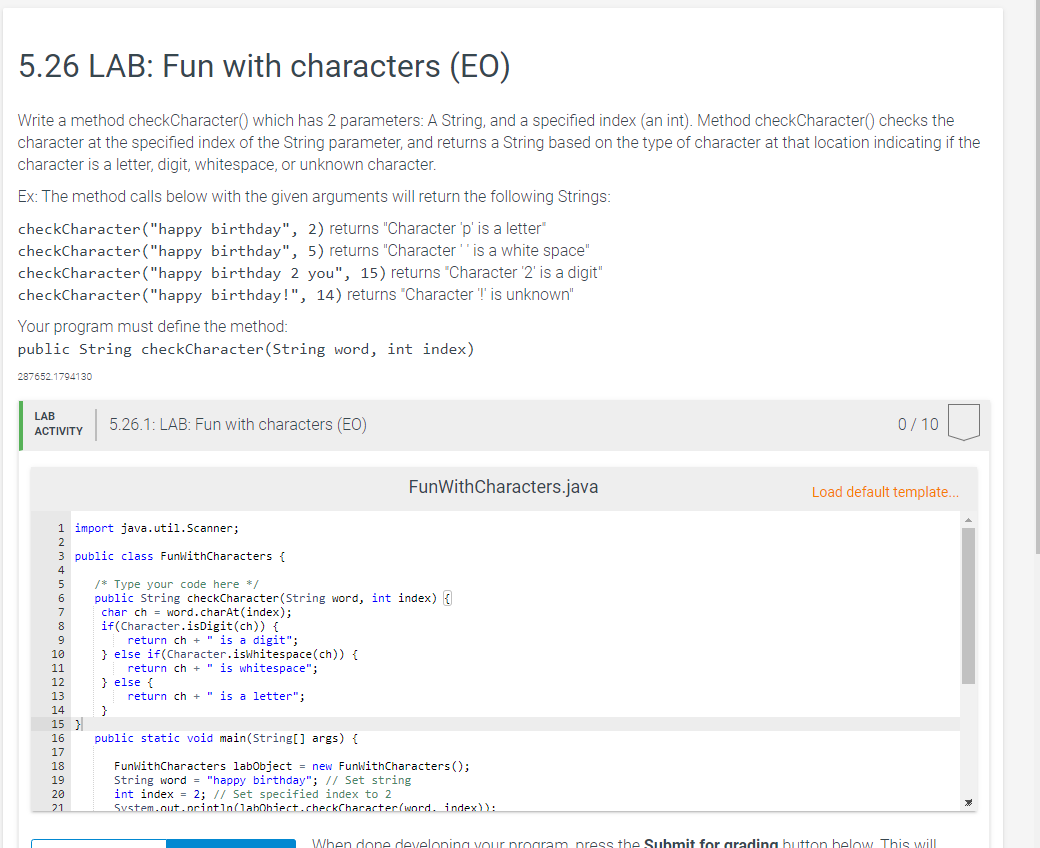Click the heading "5.26 LAB: Fun with characters (EO)"
1040x848 pixels.
264,66
